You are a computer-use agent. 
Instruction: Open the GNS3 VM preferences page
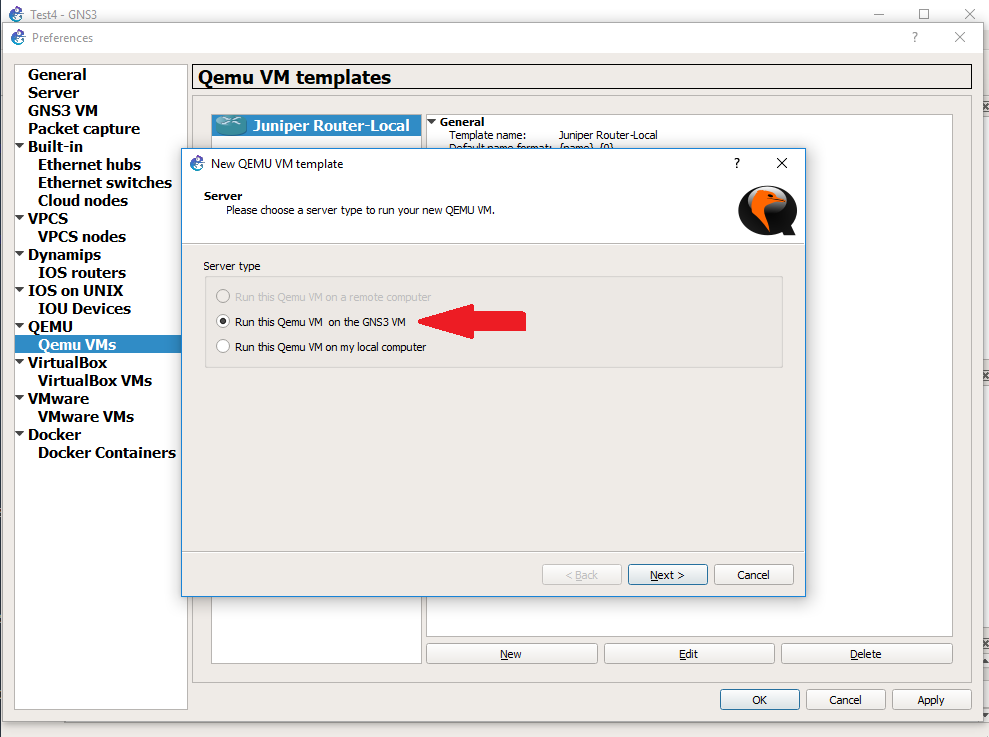coord(62,110)
